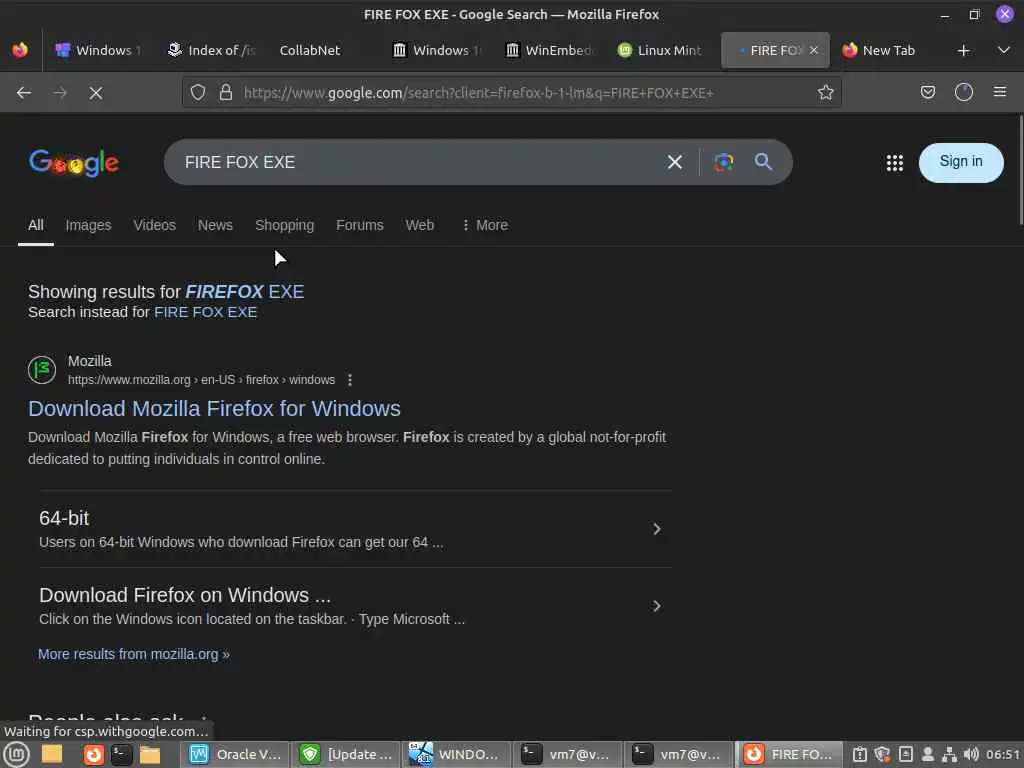
Task: Switch to the CollabNet tab
Action: [310, 50]
